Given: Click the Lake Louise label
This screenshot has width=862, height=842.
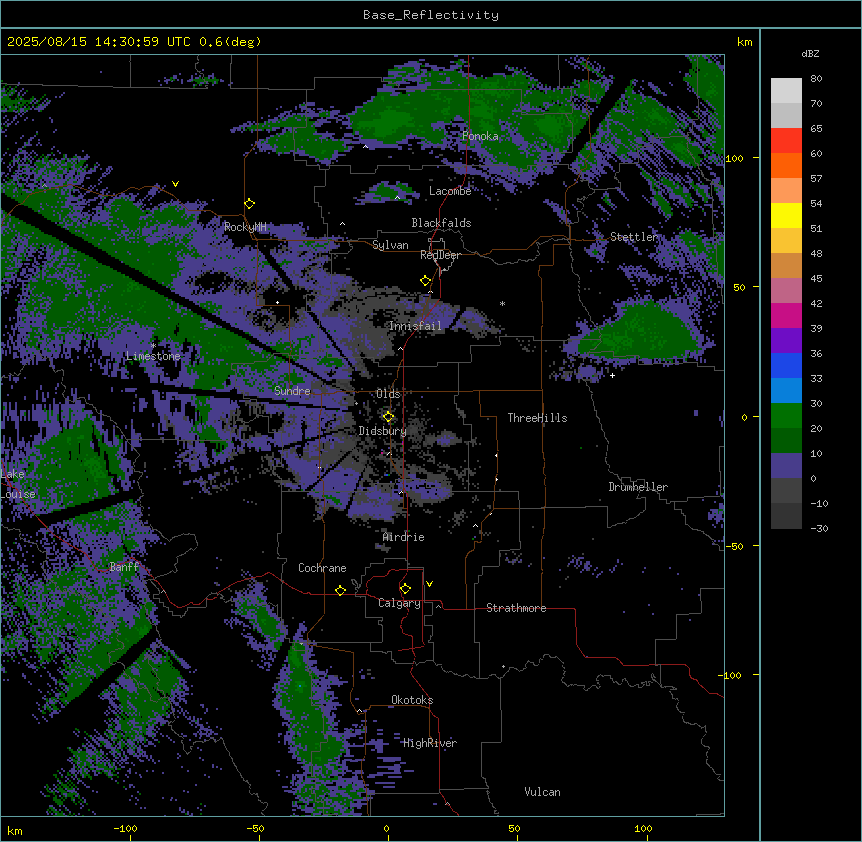Looking at the screenshot, I should (x=18, y=484).
